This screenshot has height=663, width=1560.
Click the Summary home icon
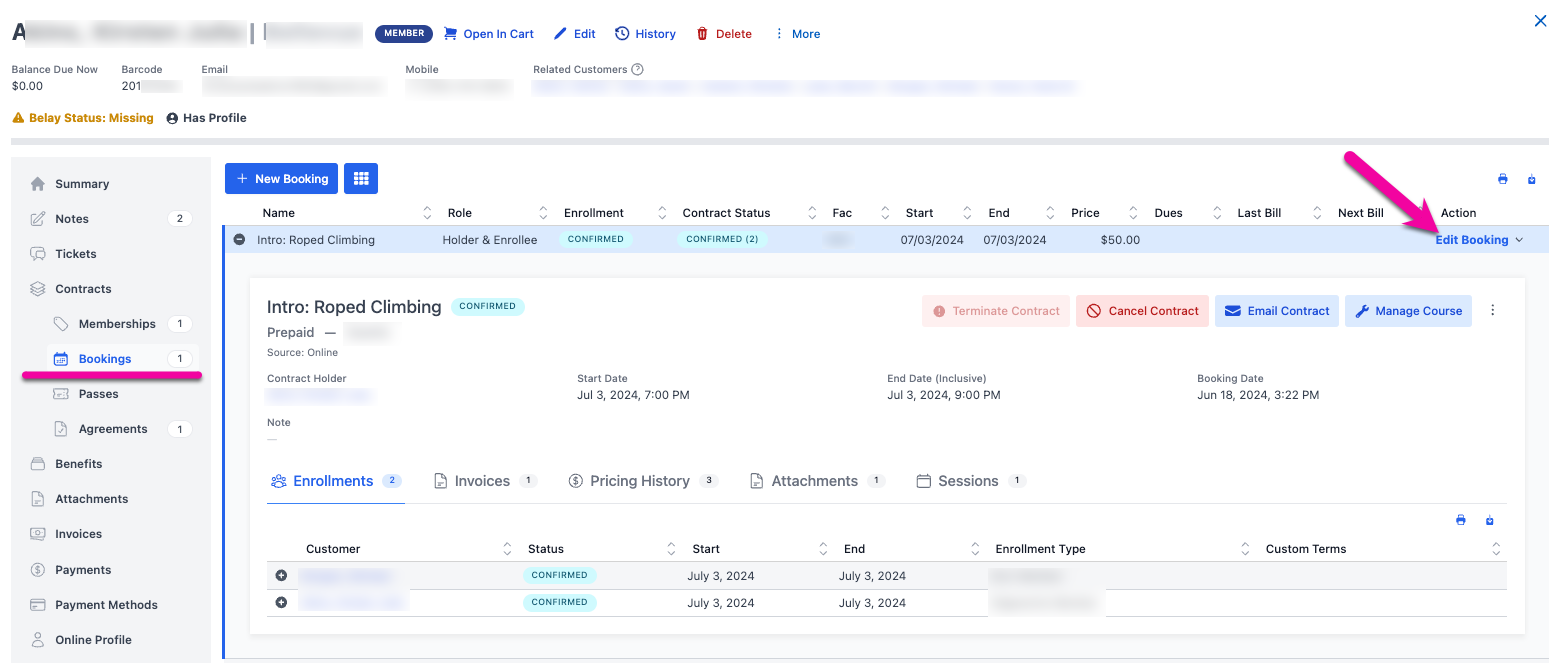pyautogui.click(x=38, y=184)
